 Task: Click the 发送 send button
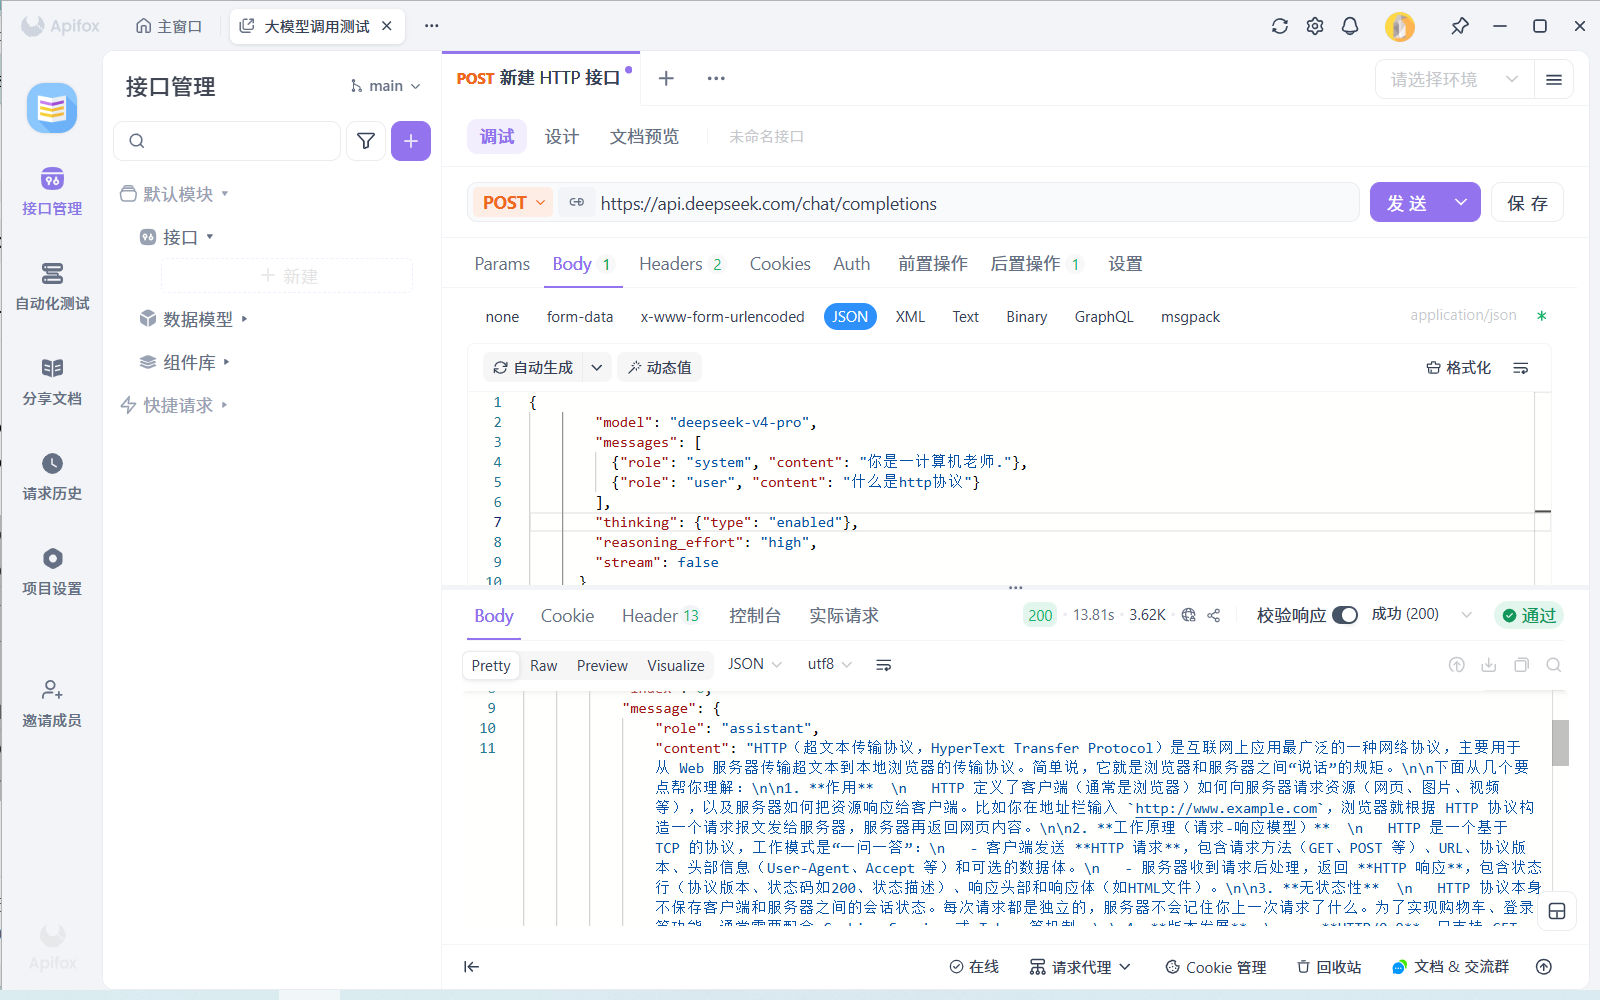pyautogui.click(x=1407, y=203)
